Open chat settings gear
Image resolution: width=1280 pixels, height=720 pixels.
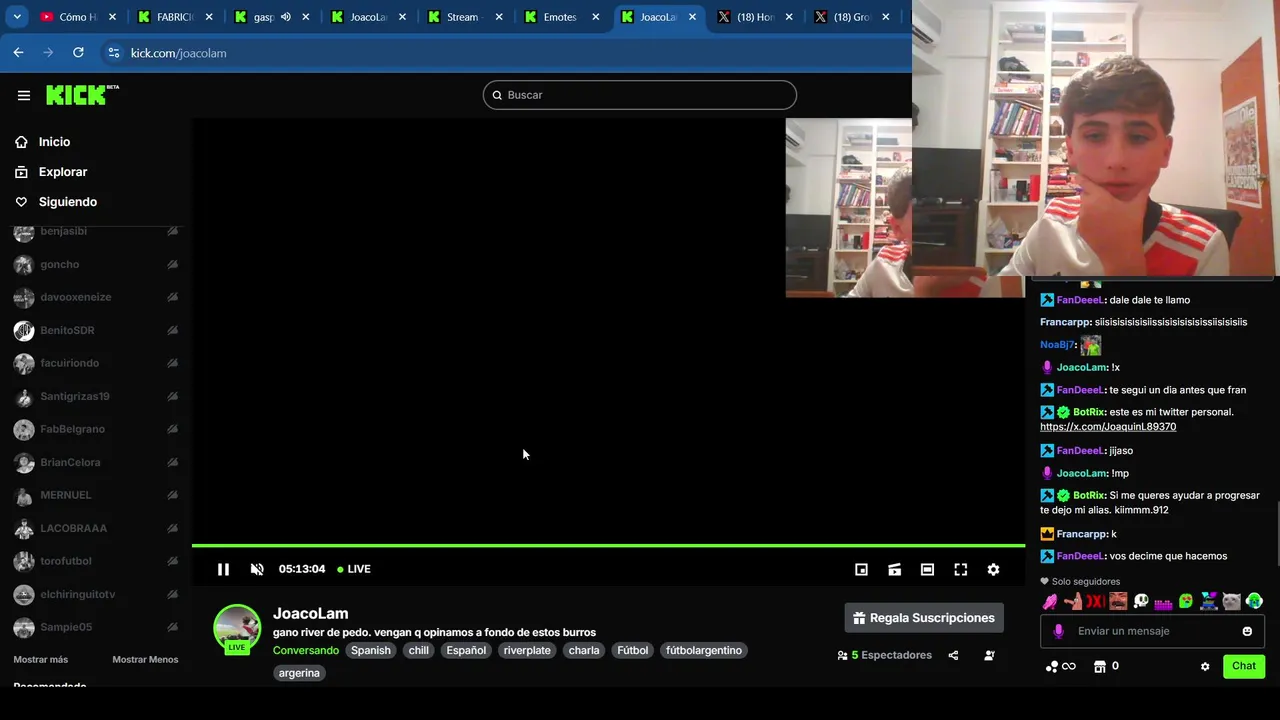1205,666
